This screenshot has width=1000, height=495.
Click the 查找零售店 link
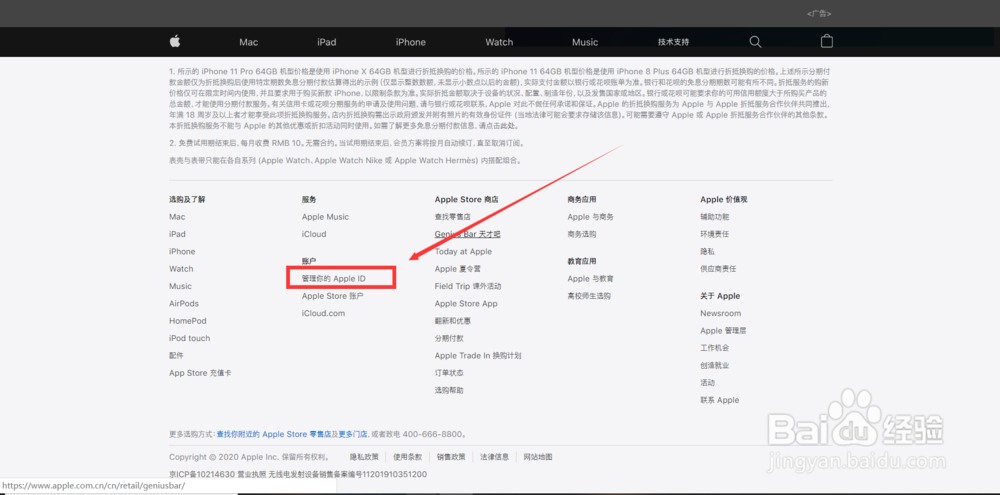pos(453,217)
